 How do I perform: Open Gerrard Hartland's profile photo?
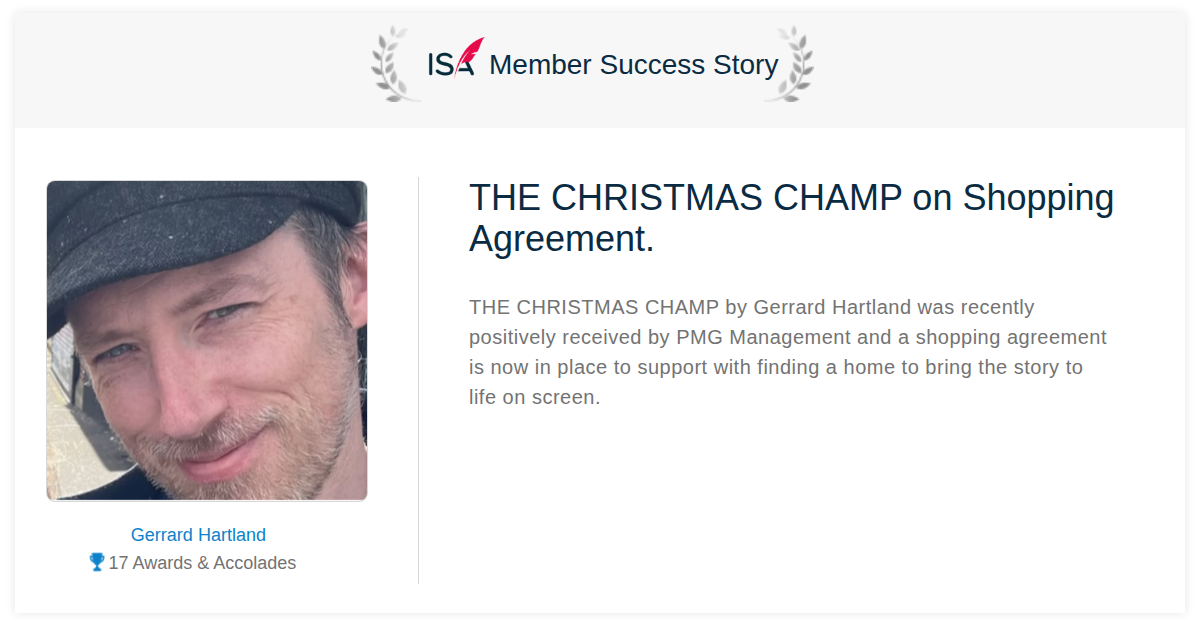click(x=207, y=340)
